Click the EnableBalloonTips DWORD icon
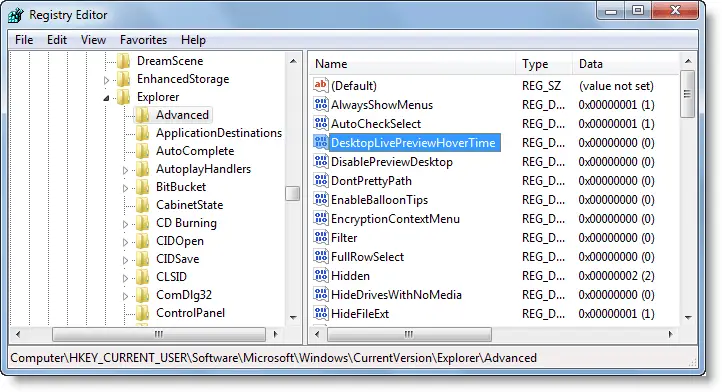Screen dimensions: 722x392 coord(320,199)
